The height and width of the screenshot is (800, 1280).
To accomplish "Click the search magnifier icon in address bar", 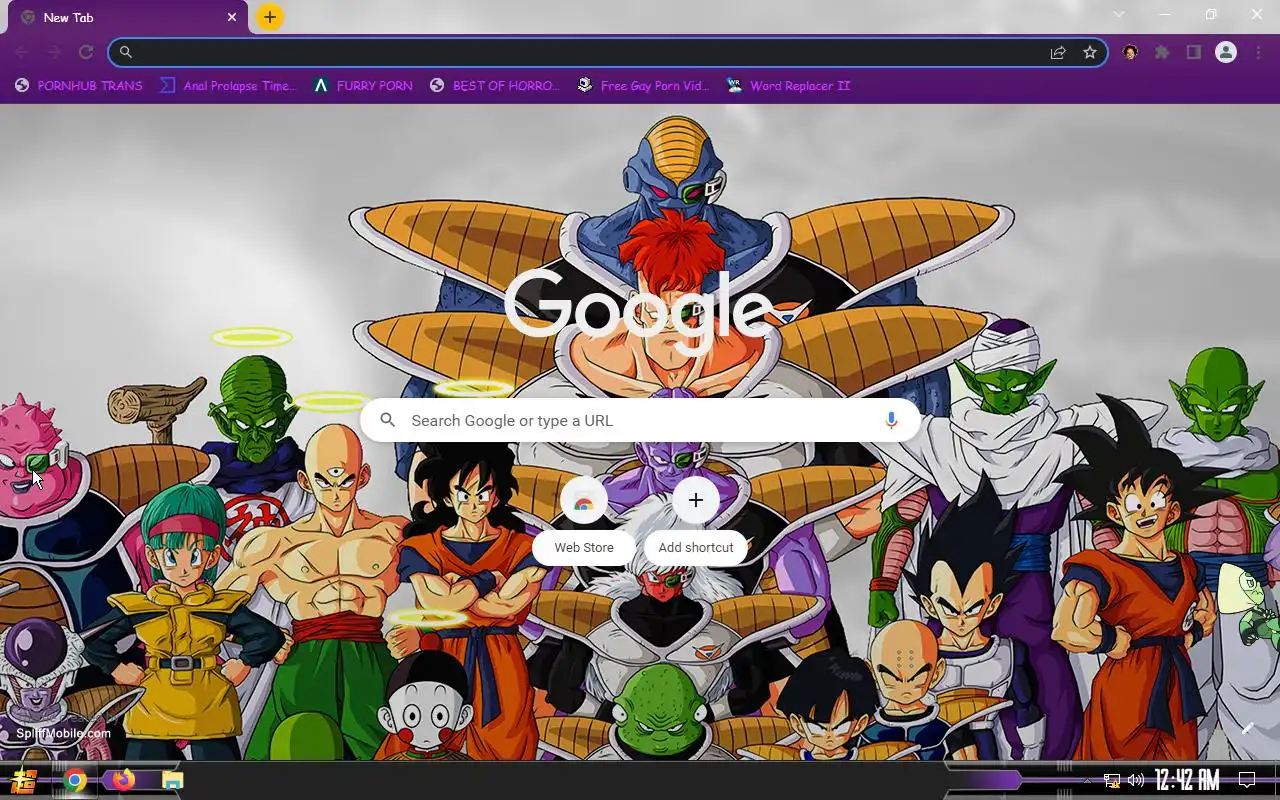I will [126, 52].
